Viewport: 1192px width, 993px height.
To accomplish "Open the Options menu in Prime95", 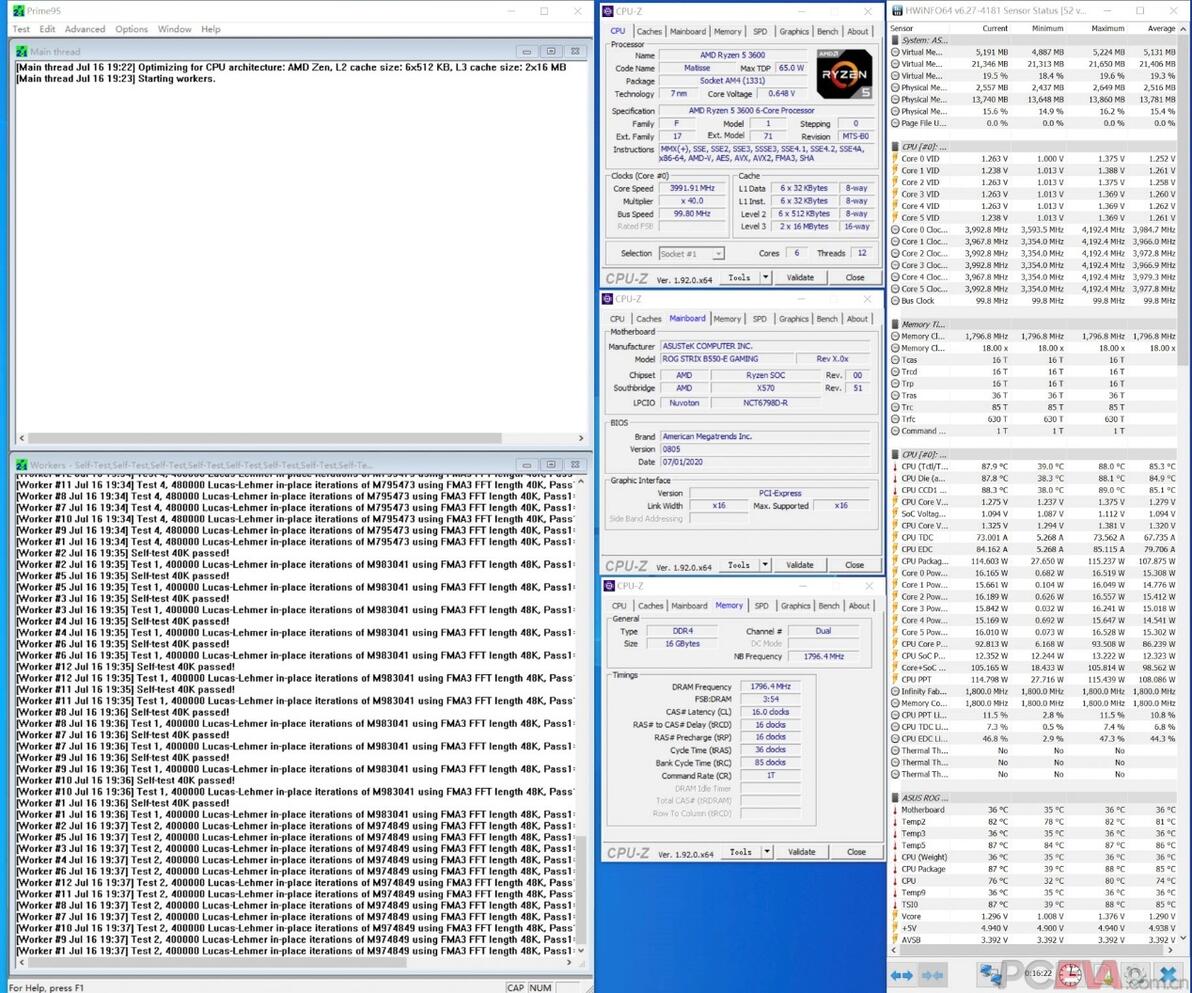I will coord(132,29).
